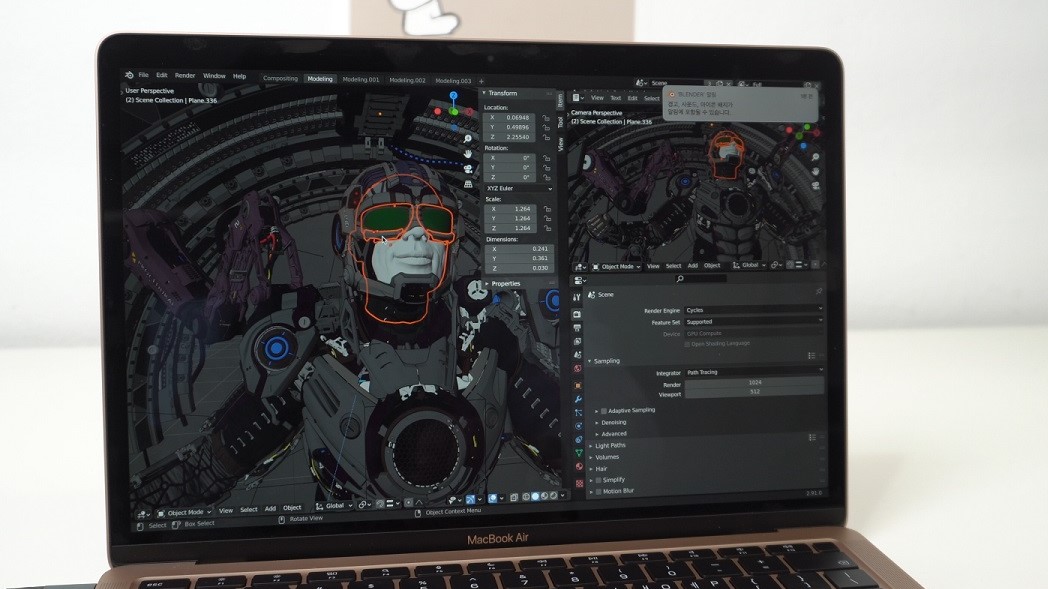This screenshot has width=1048, height=589.
Task: Lock the Location X axis
Action: pos(546,118)
